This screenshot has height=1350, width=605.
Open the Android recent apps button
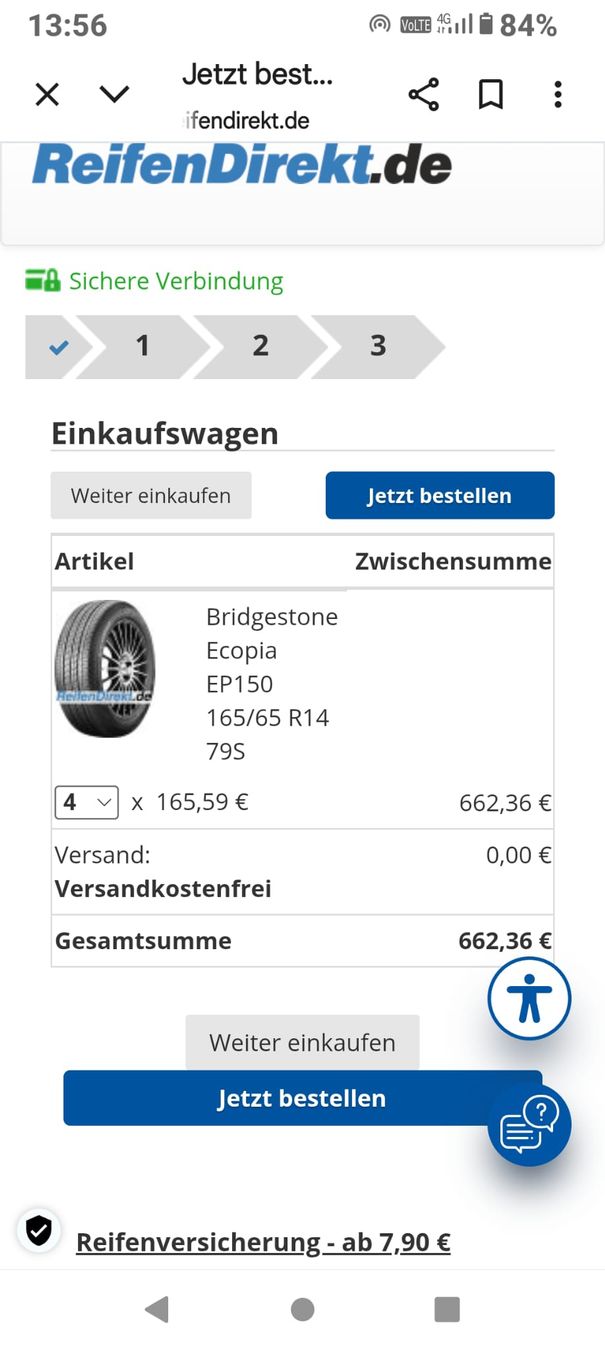(447, 1309)
